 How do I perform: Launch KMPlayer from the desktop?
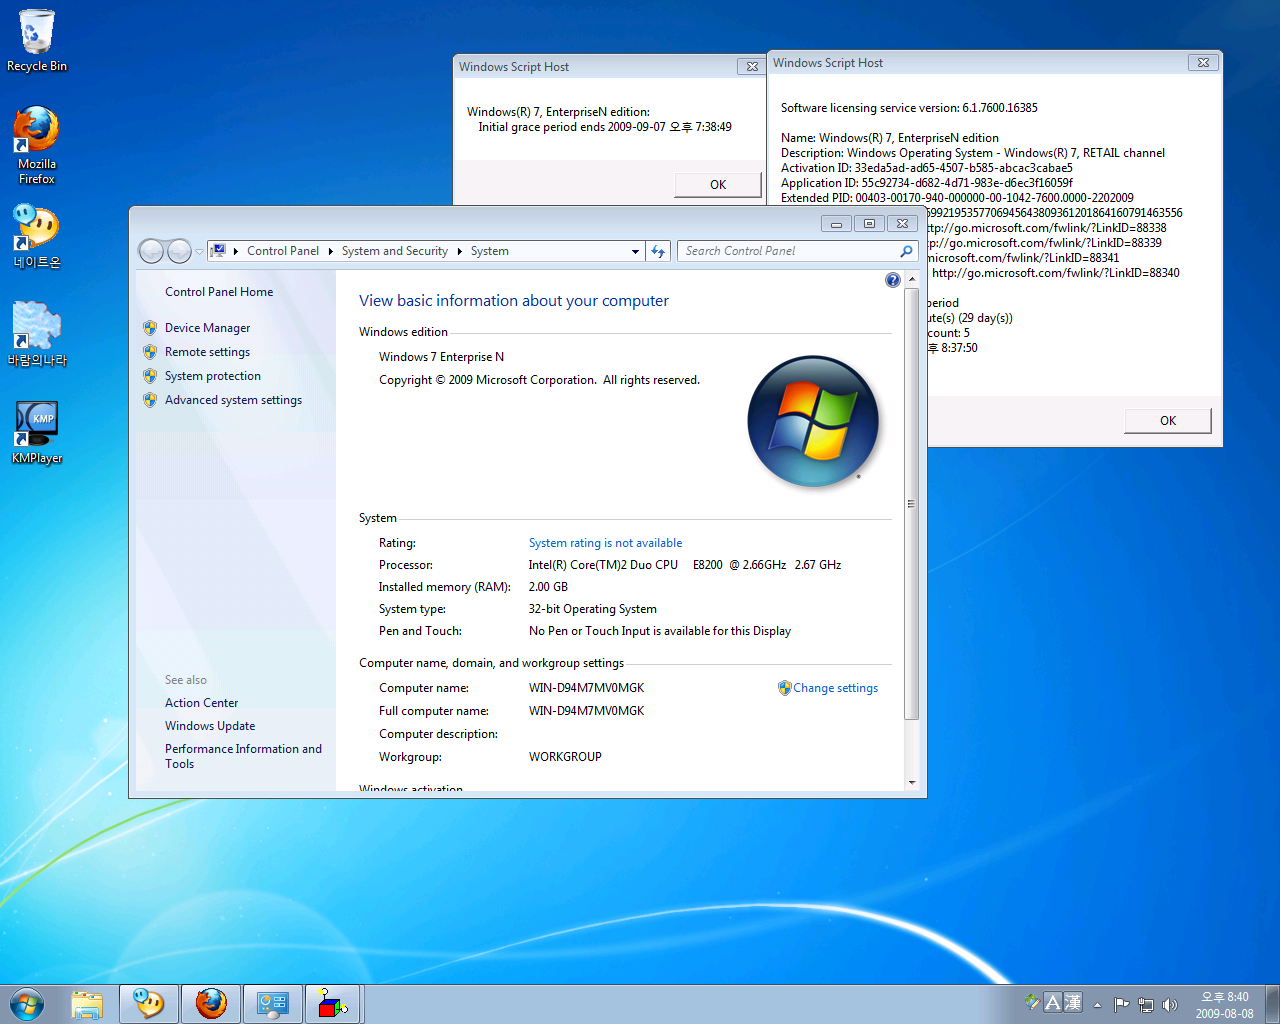pos(37,432)
